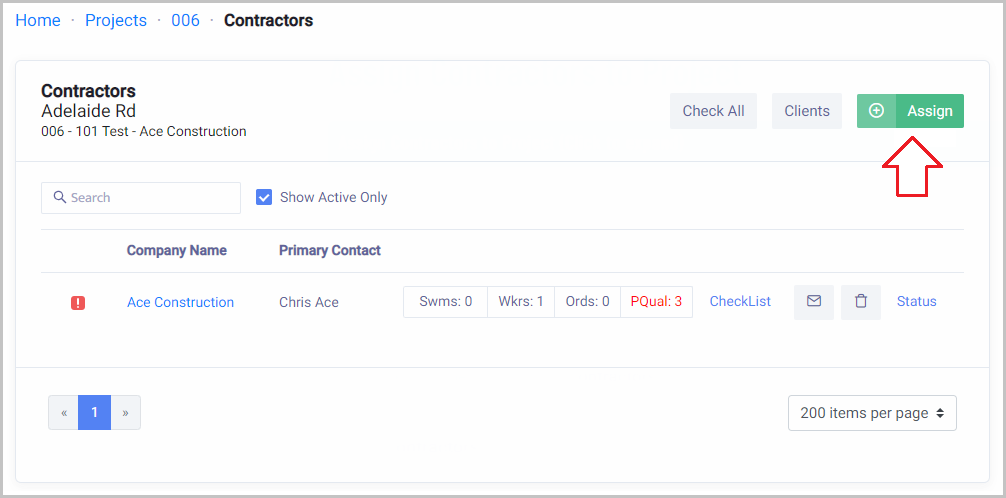Open the Ace Construction company link
This screenshot has width=1006, height=498.
pos(180,302)
